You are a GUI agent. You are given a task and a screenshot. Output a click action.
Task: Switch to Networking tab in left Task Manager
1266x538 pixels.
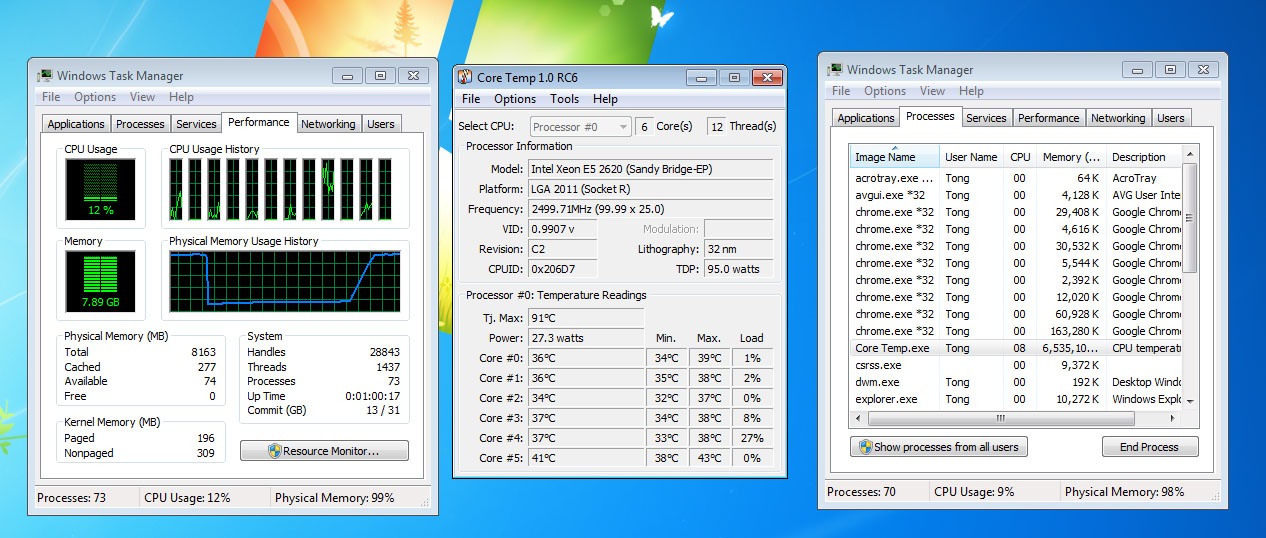[328, 124]
